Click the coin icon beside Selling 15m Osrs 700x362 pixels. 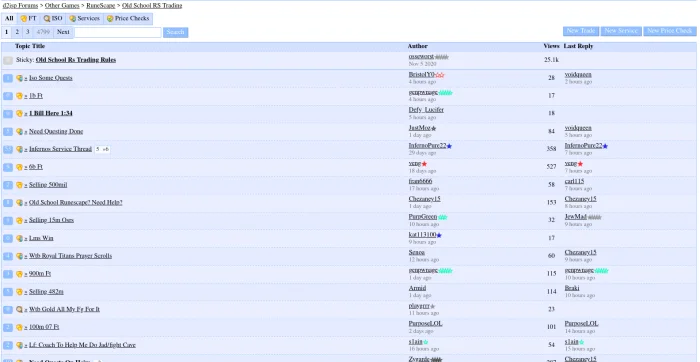[19, 221]
